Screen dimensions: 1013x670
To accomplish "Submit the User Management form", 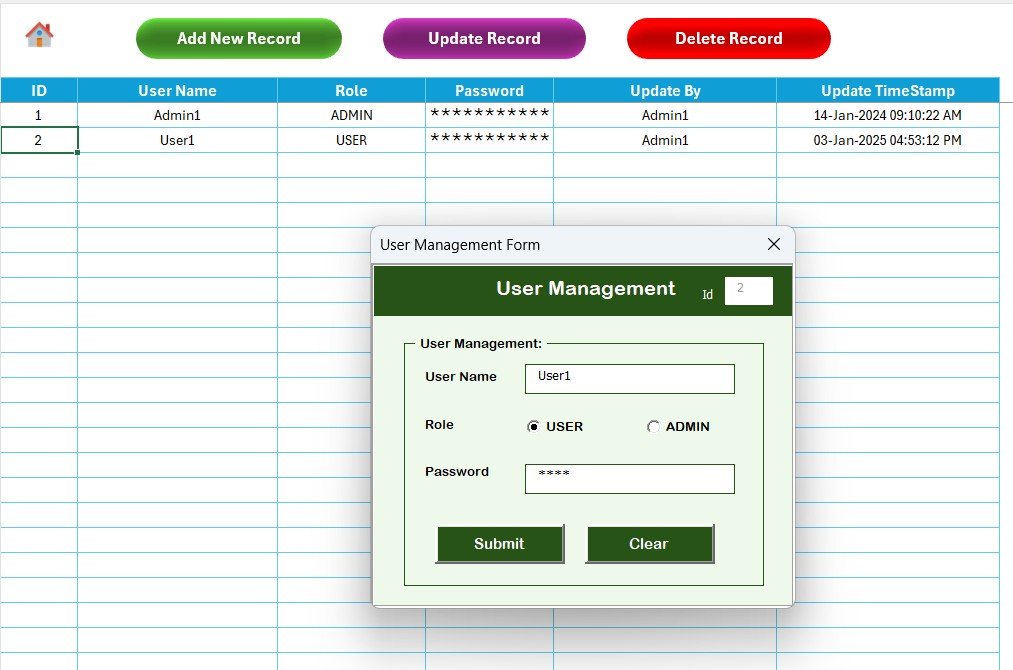I will tap(499, 544).
